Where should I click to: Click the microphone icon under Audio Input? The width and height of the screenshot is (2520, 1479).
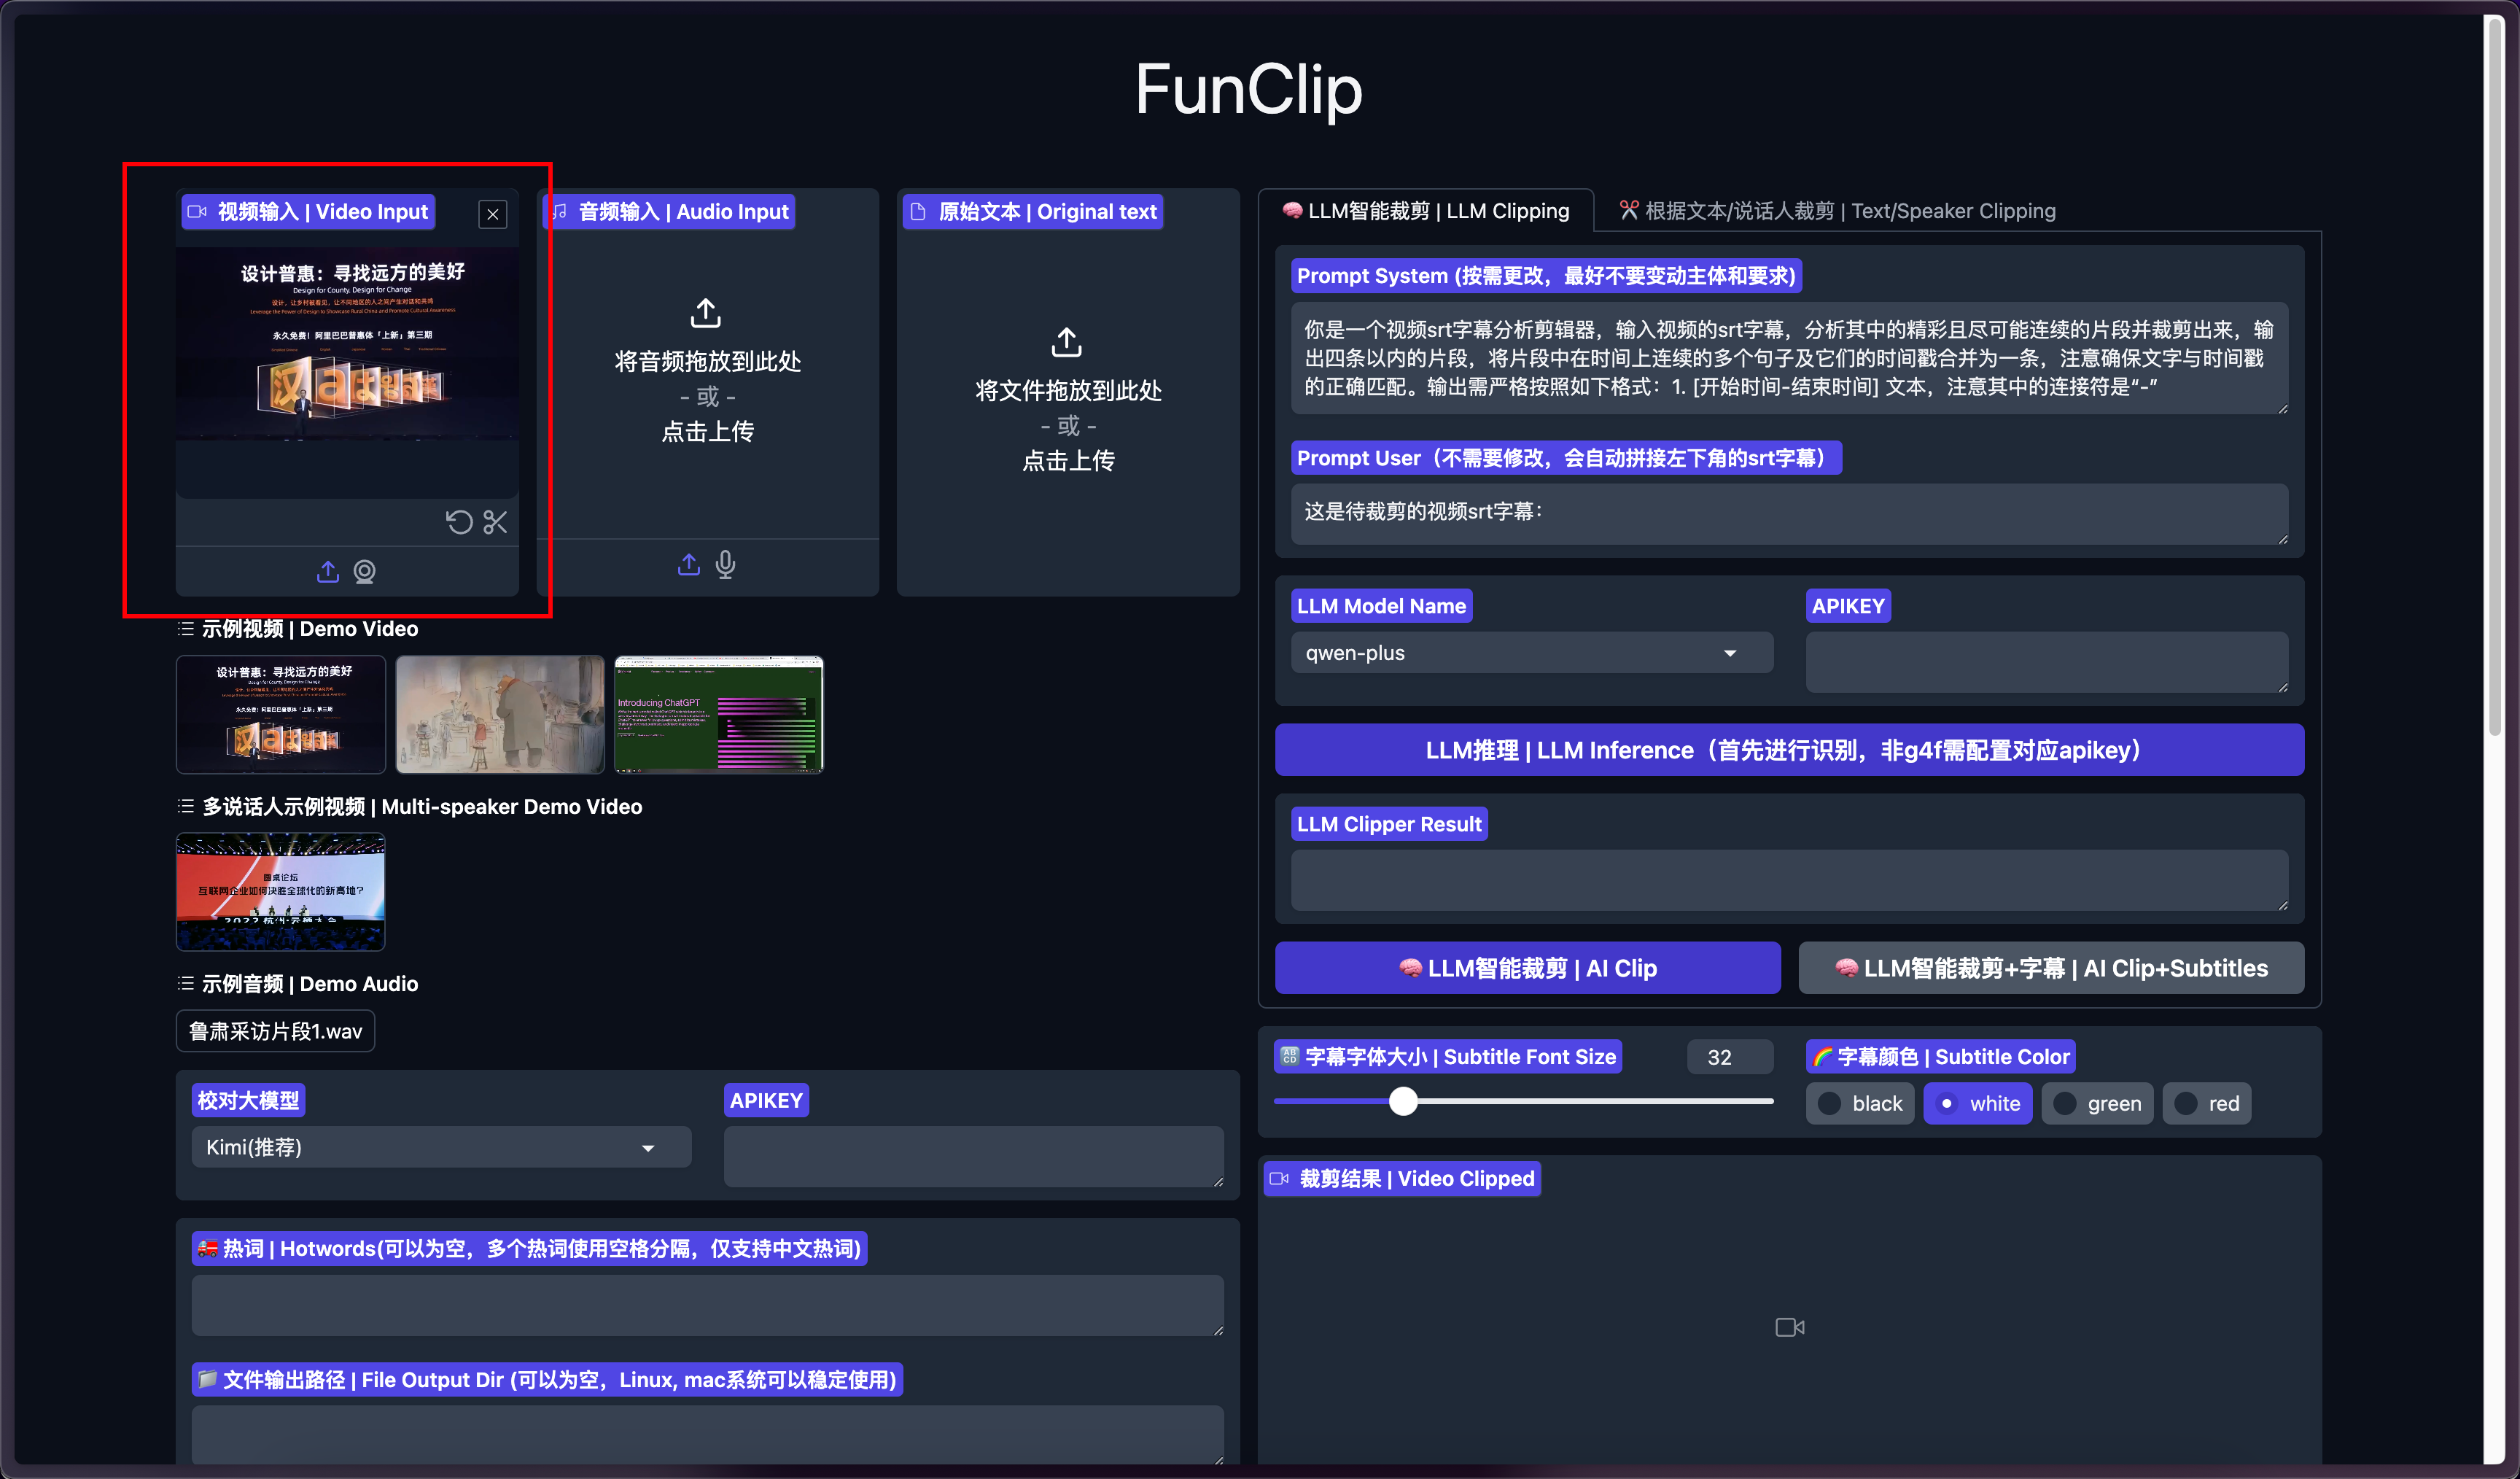(726, 565)
